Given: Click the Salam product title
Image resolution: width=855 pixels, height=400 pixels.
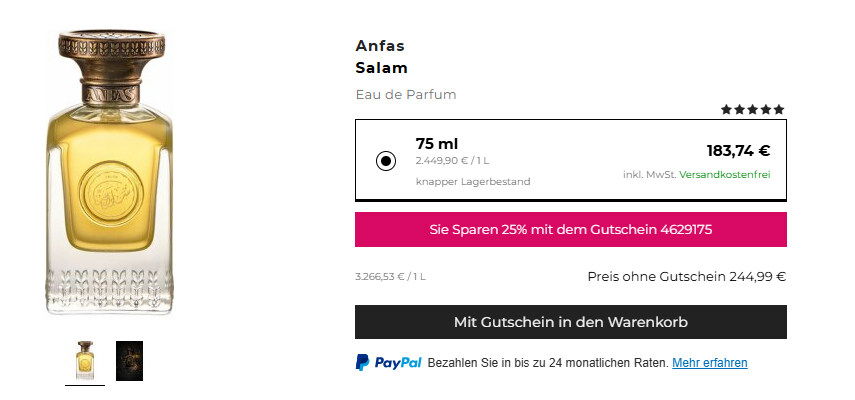Looking at the screenshot, I should click(x=381, y=68).
